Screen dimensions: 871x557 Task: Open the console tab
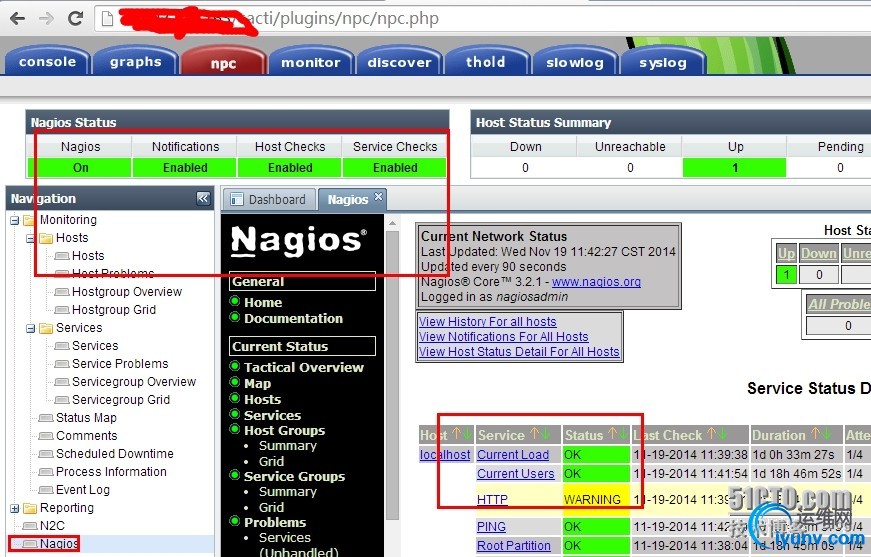pos(47,62)
